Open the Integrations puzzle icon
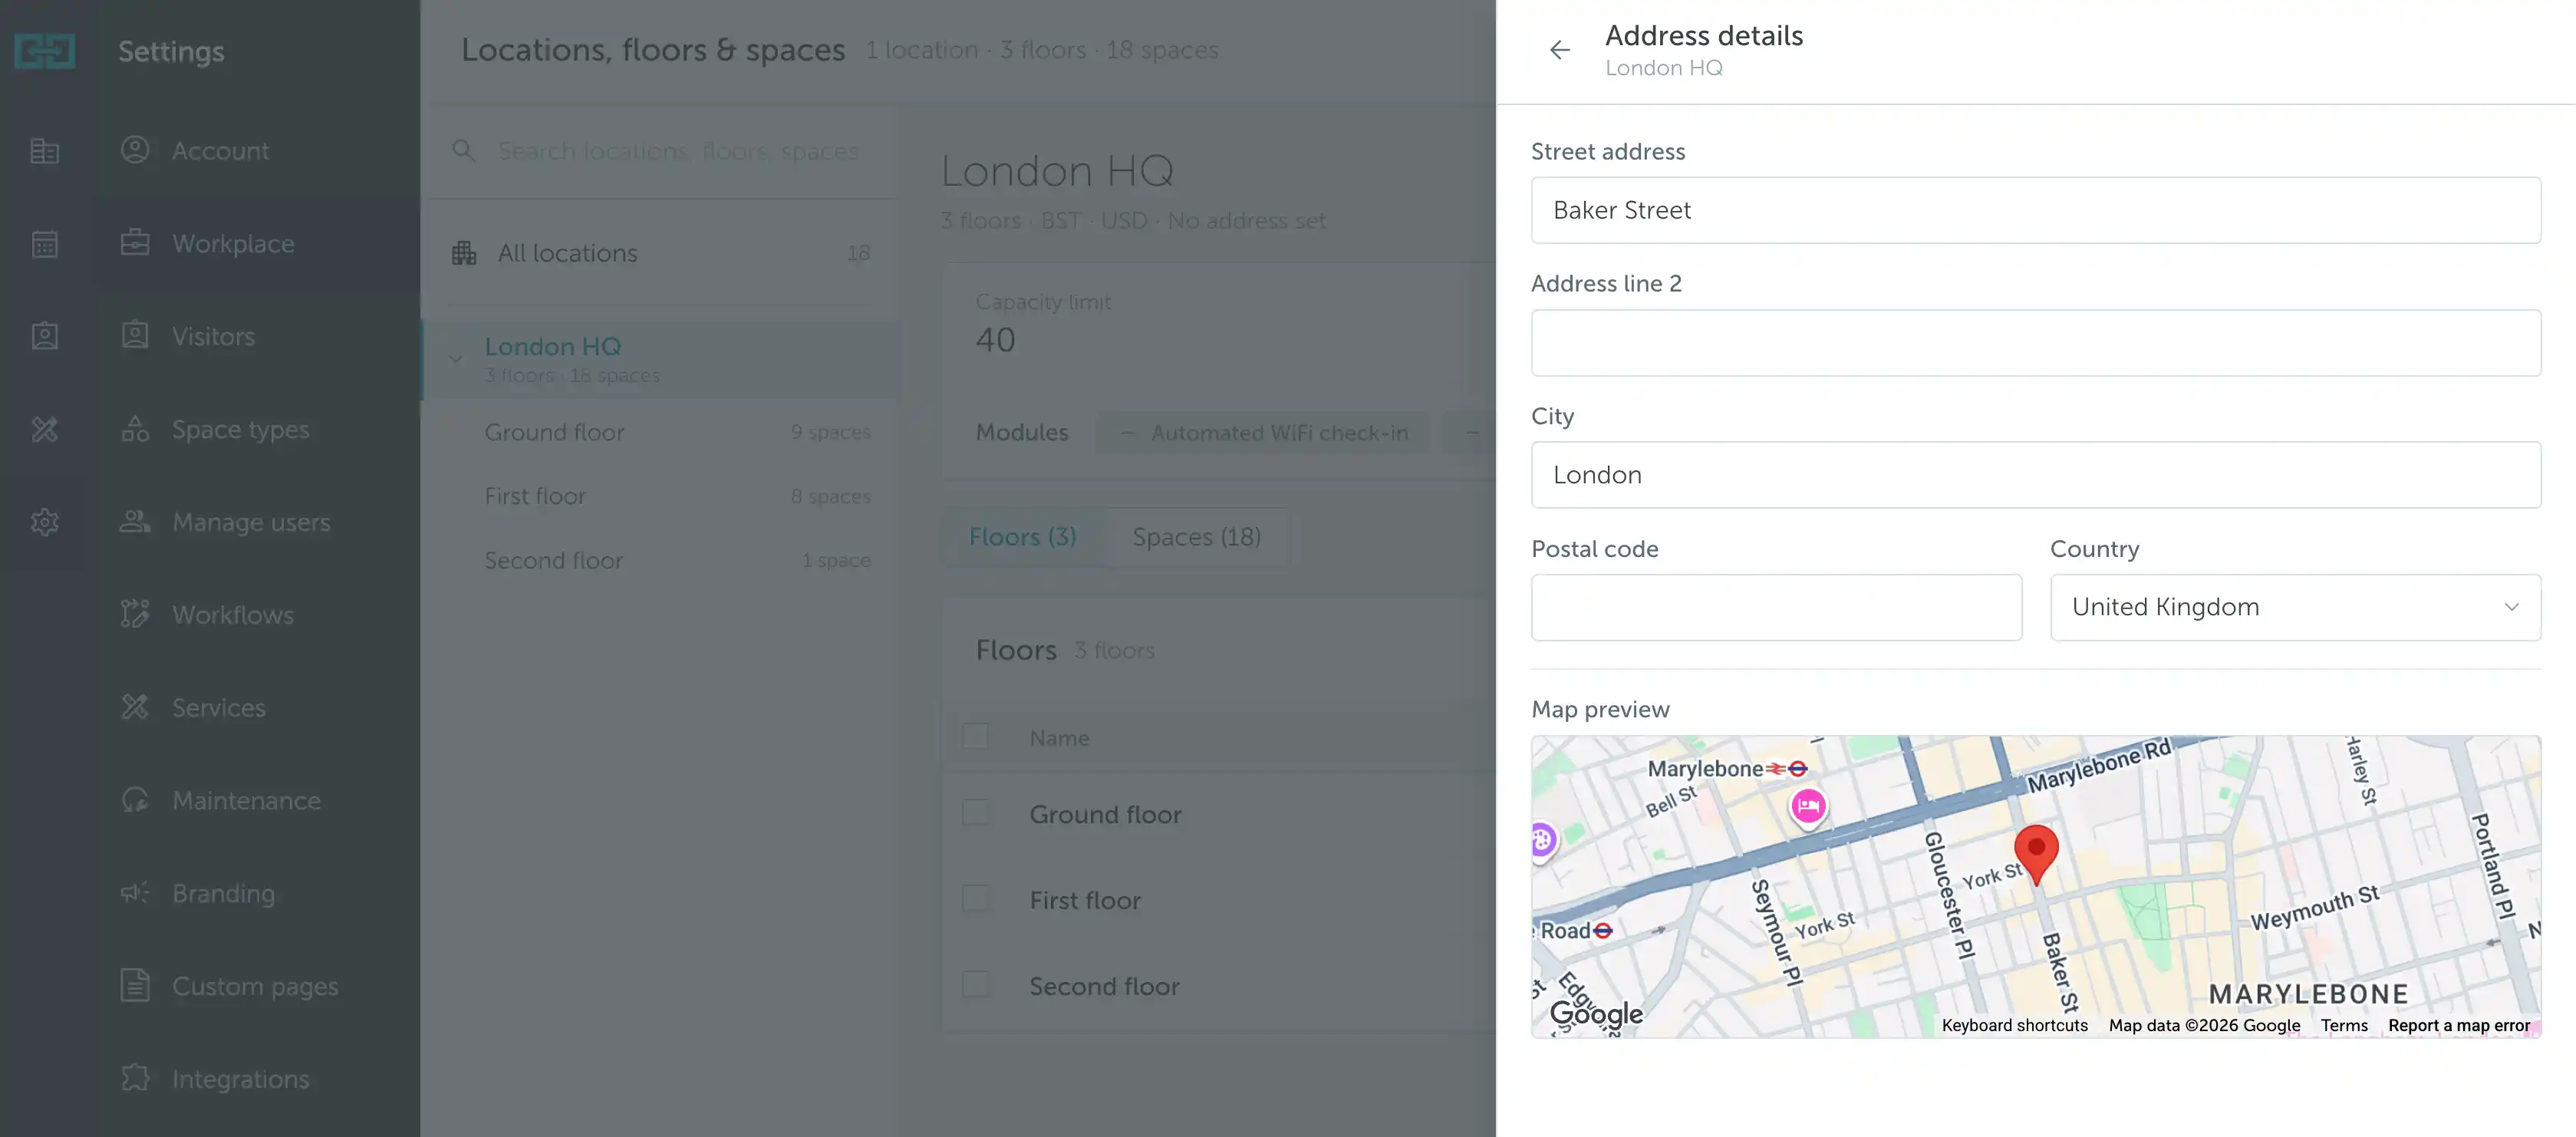 [135, 1078]
